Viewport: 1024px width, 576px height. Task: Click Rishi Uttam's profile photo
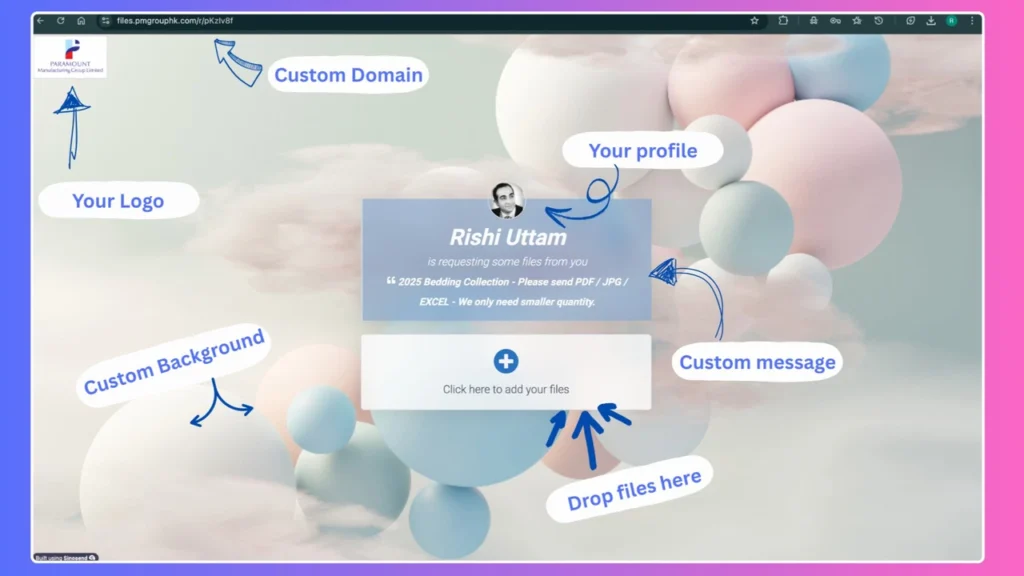coord(507,200)
